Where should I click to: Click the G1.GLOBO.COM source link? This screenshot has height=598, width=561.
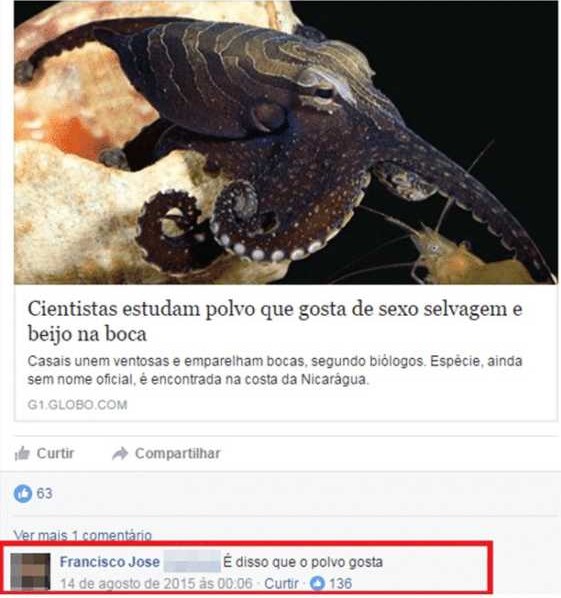pyautogui.click(x=77, y=405)
